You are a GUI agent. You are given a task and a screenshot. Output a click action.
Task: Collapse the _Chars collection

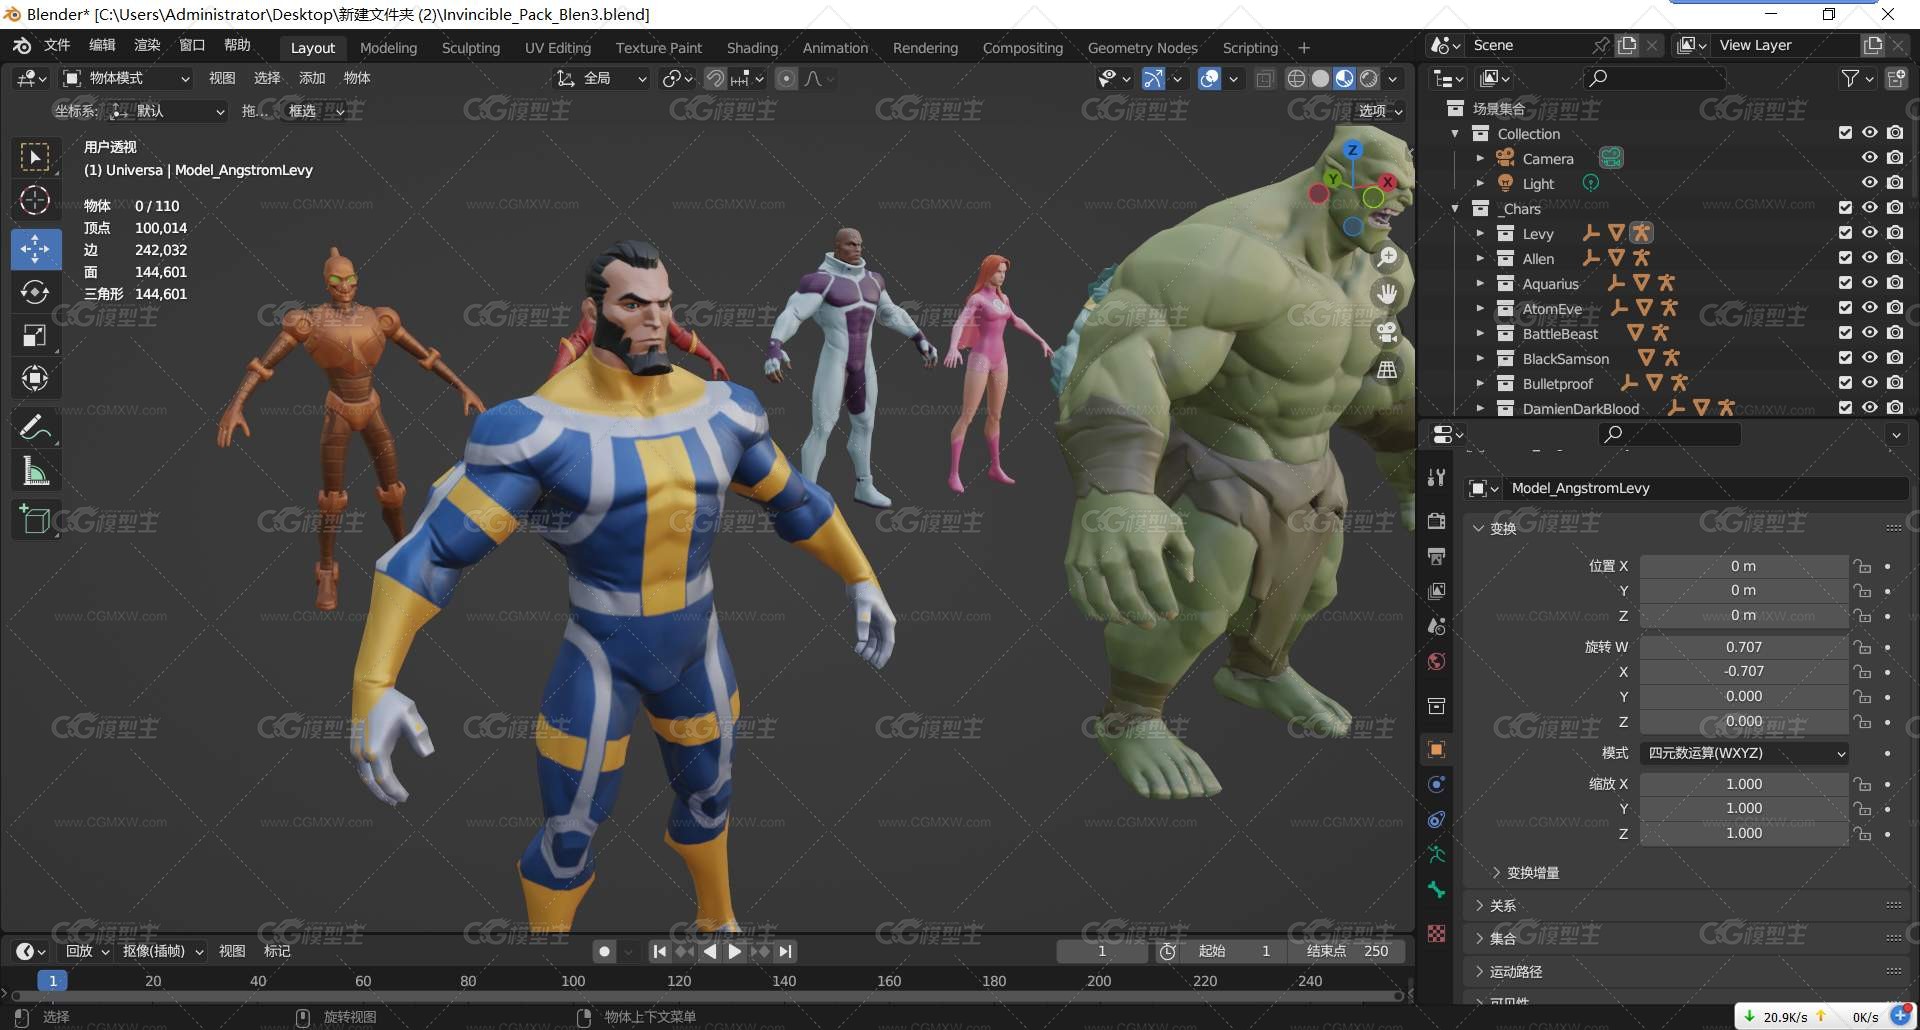1455,208
